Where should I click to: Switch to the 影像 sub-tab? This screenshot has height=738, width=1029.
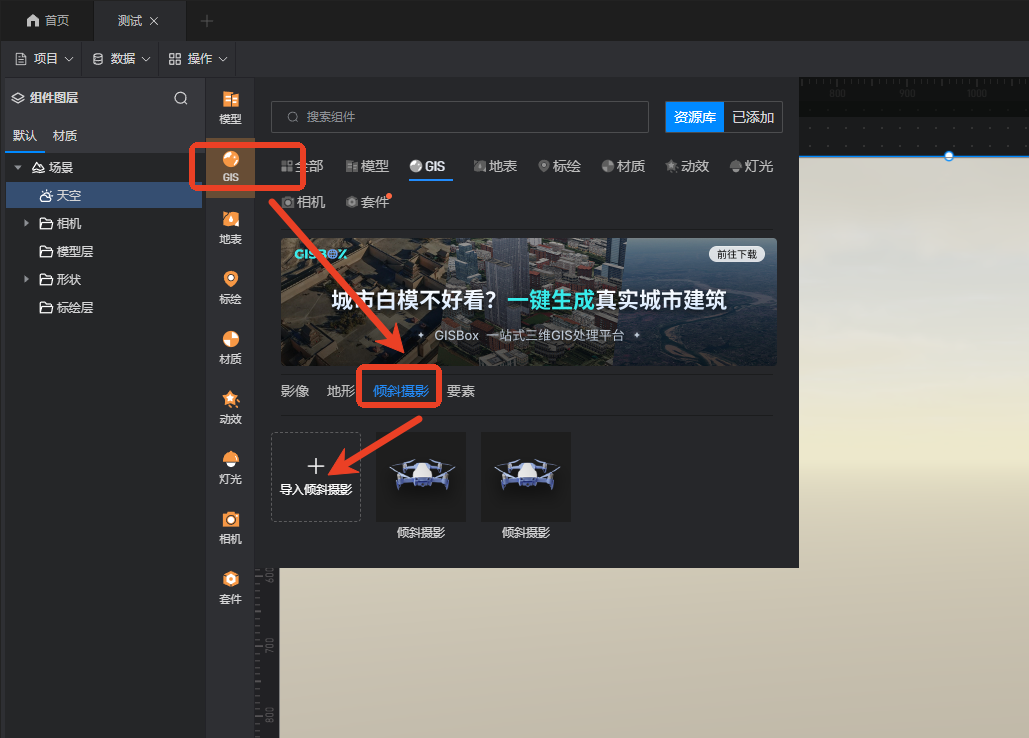(295, 392)
